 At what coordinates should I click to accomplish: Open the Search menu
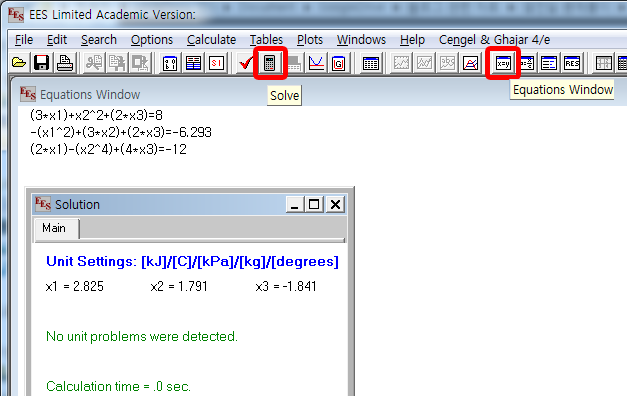[x=99, y=40]
